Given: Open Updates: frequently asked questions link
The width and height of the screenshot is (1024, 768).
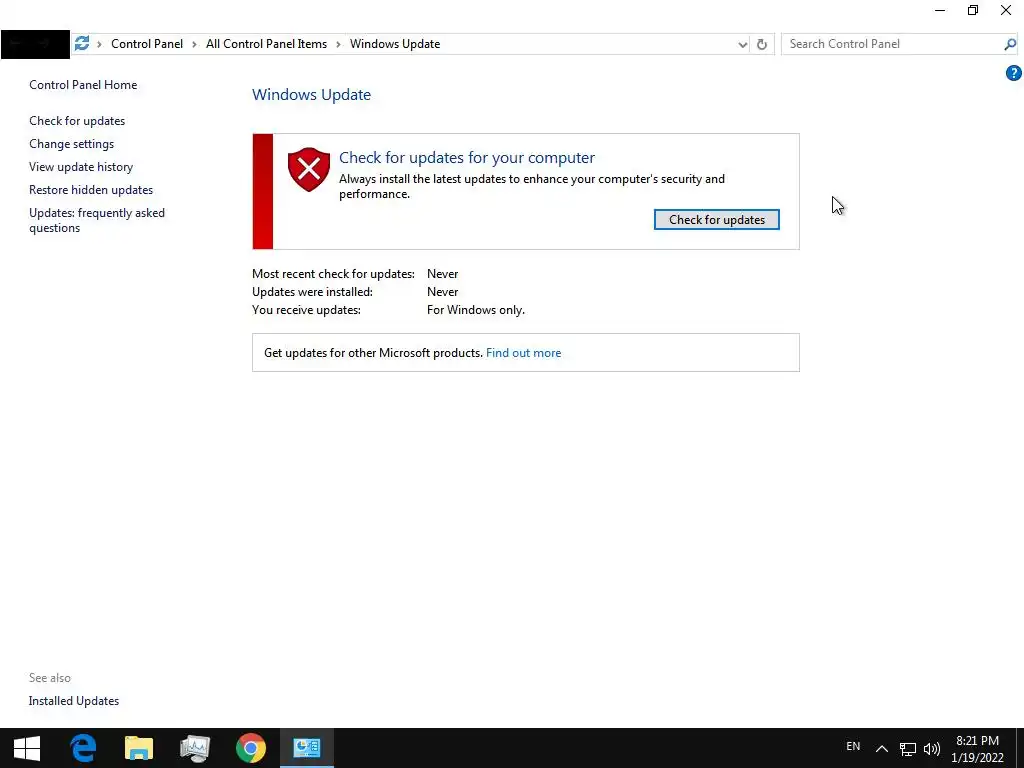Looking at the screenshot, I should pos(97,220).
